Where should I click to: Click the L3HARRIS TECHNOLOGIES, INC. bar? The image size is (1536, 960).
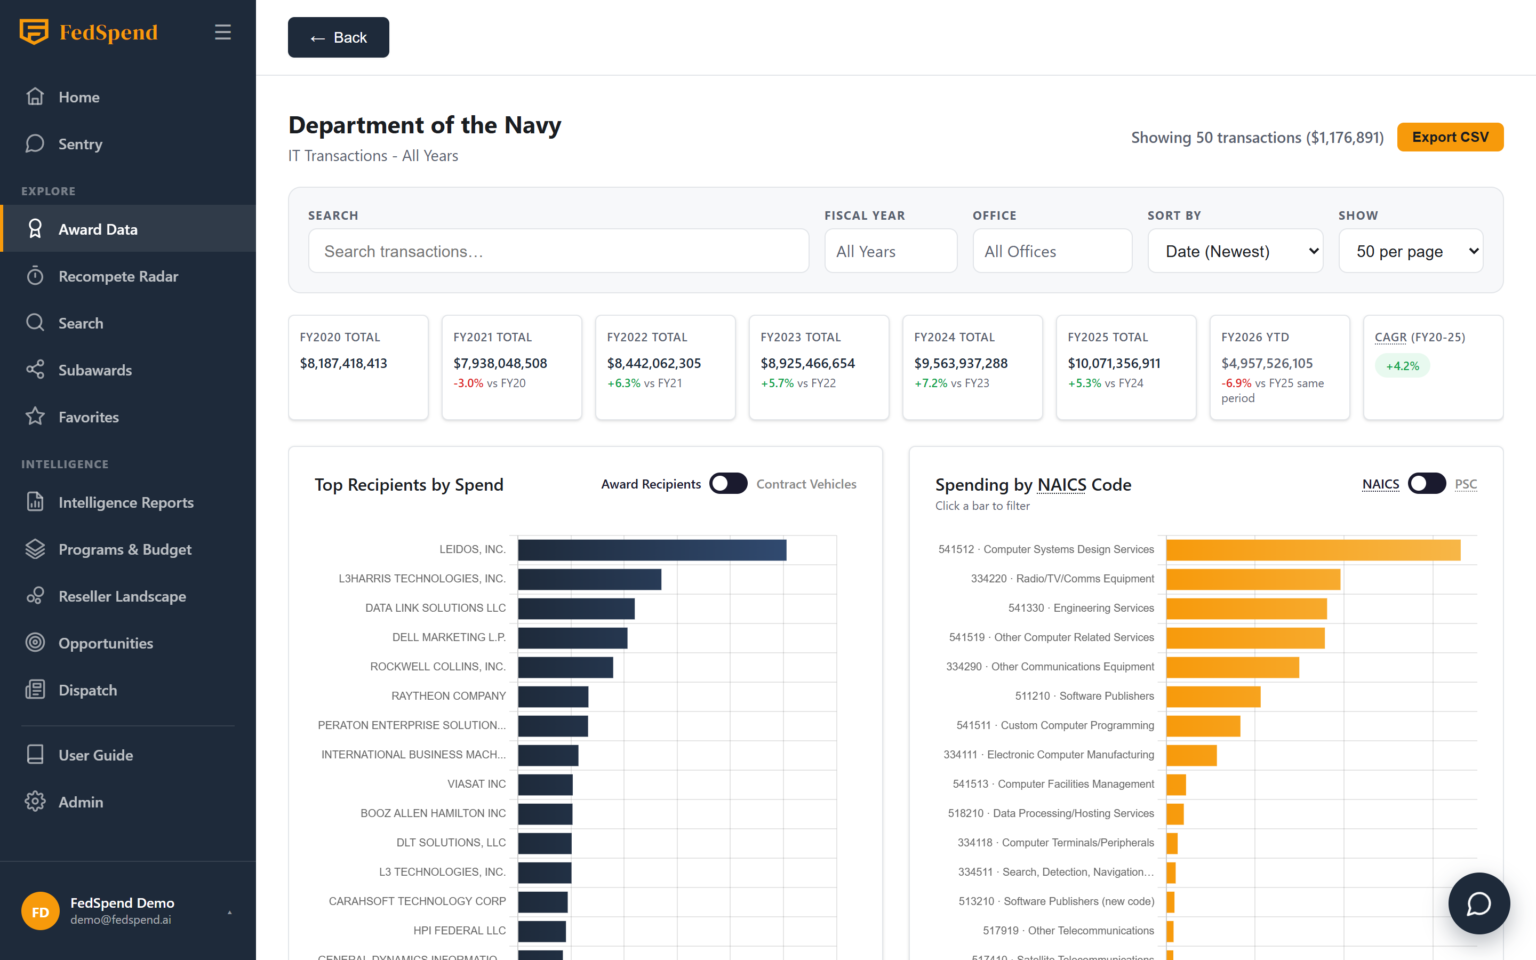click(589, 579)
